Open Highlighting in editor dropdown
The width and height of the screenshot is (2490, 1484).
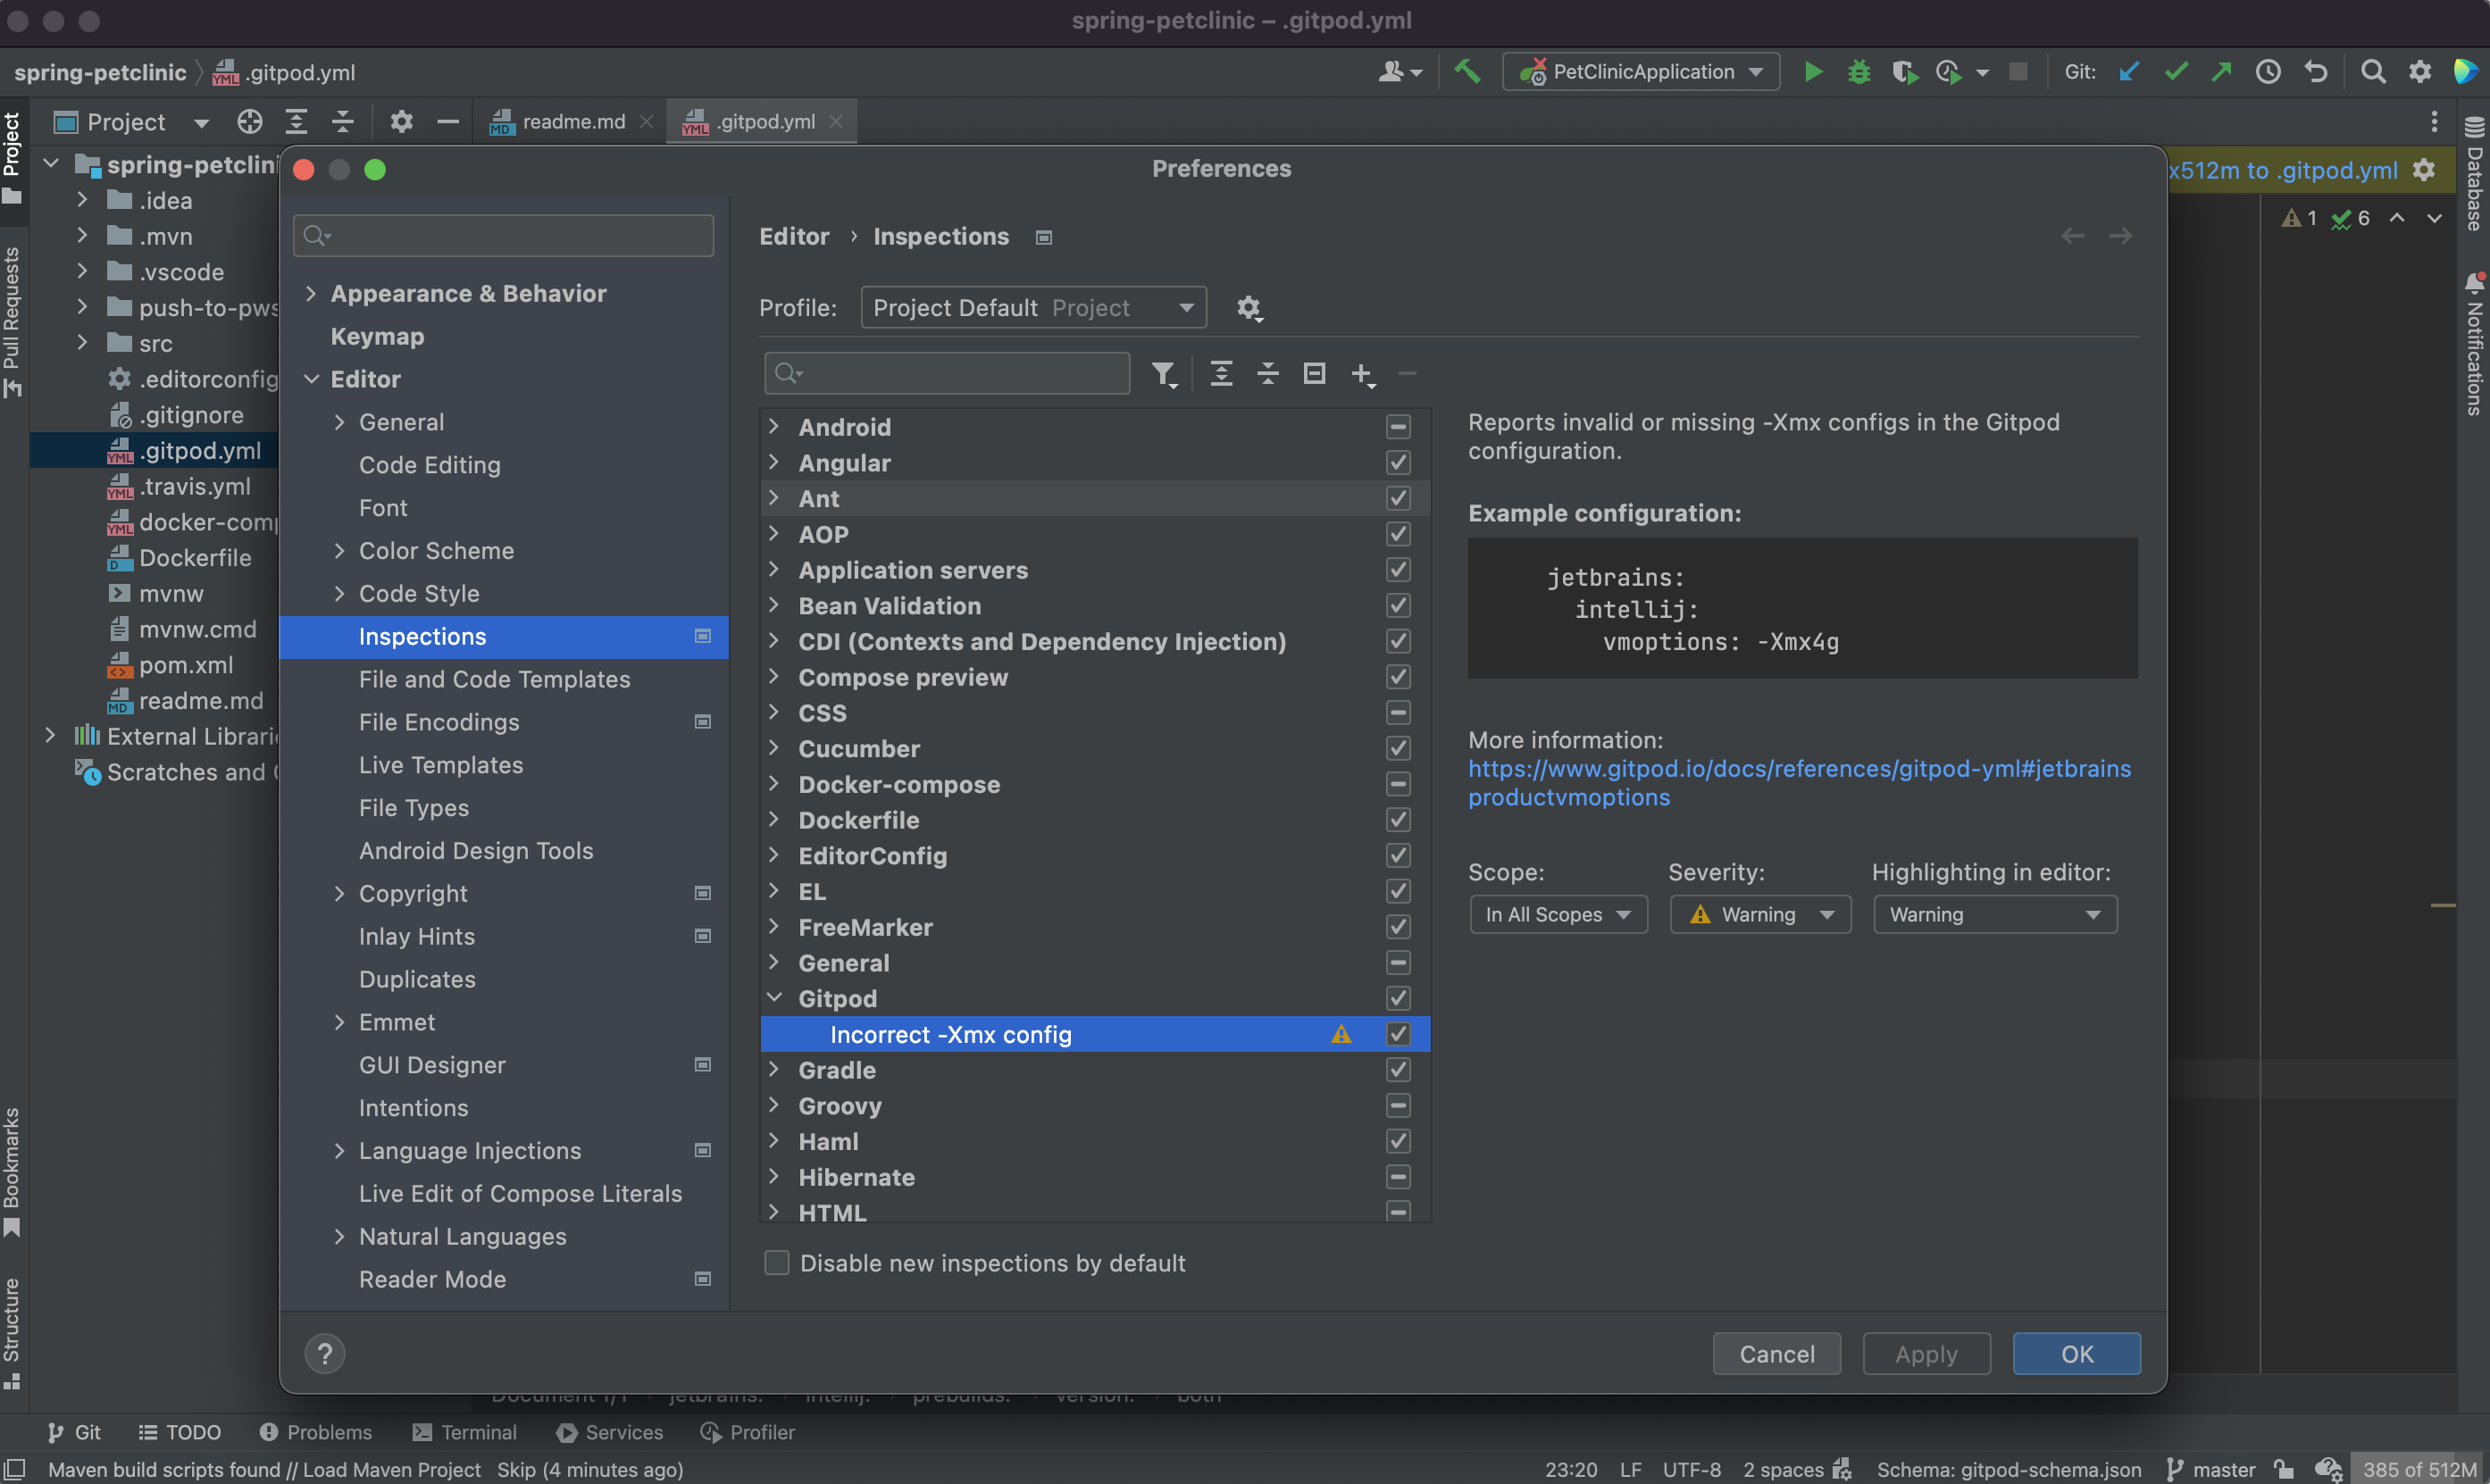coord(1994,915)
